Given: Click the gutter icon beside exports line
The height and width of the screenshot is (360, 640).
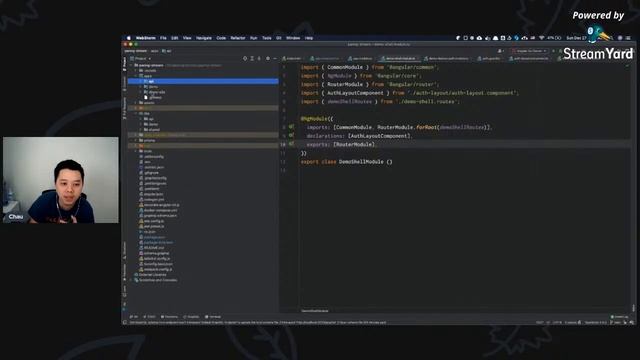Looking at the screenshot, I should 291,144.
